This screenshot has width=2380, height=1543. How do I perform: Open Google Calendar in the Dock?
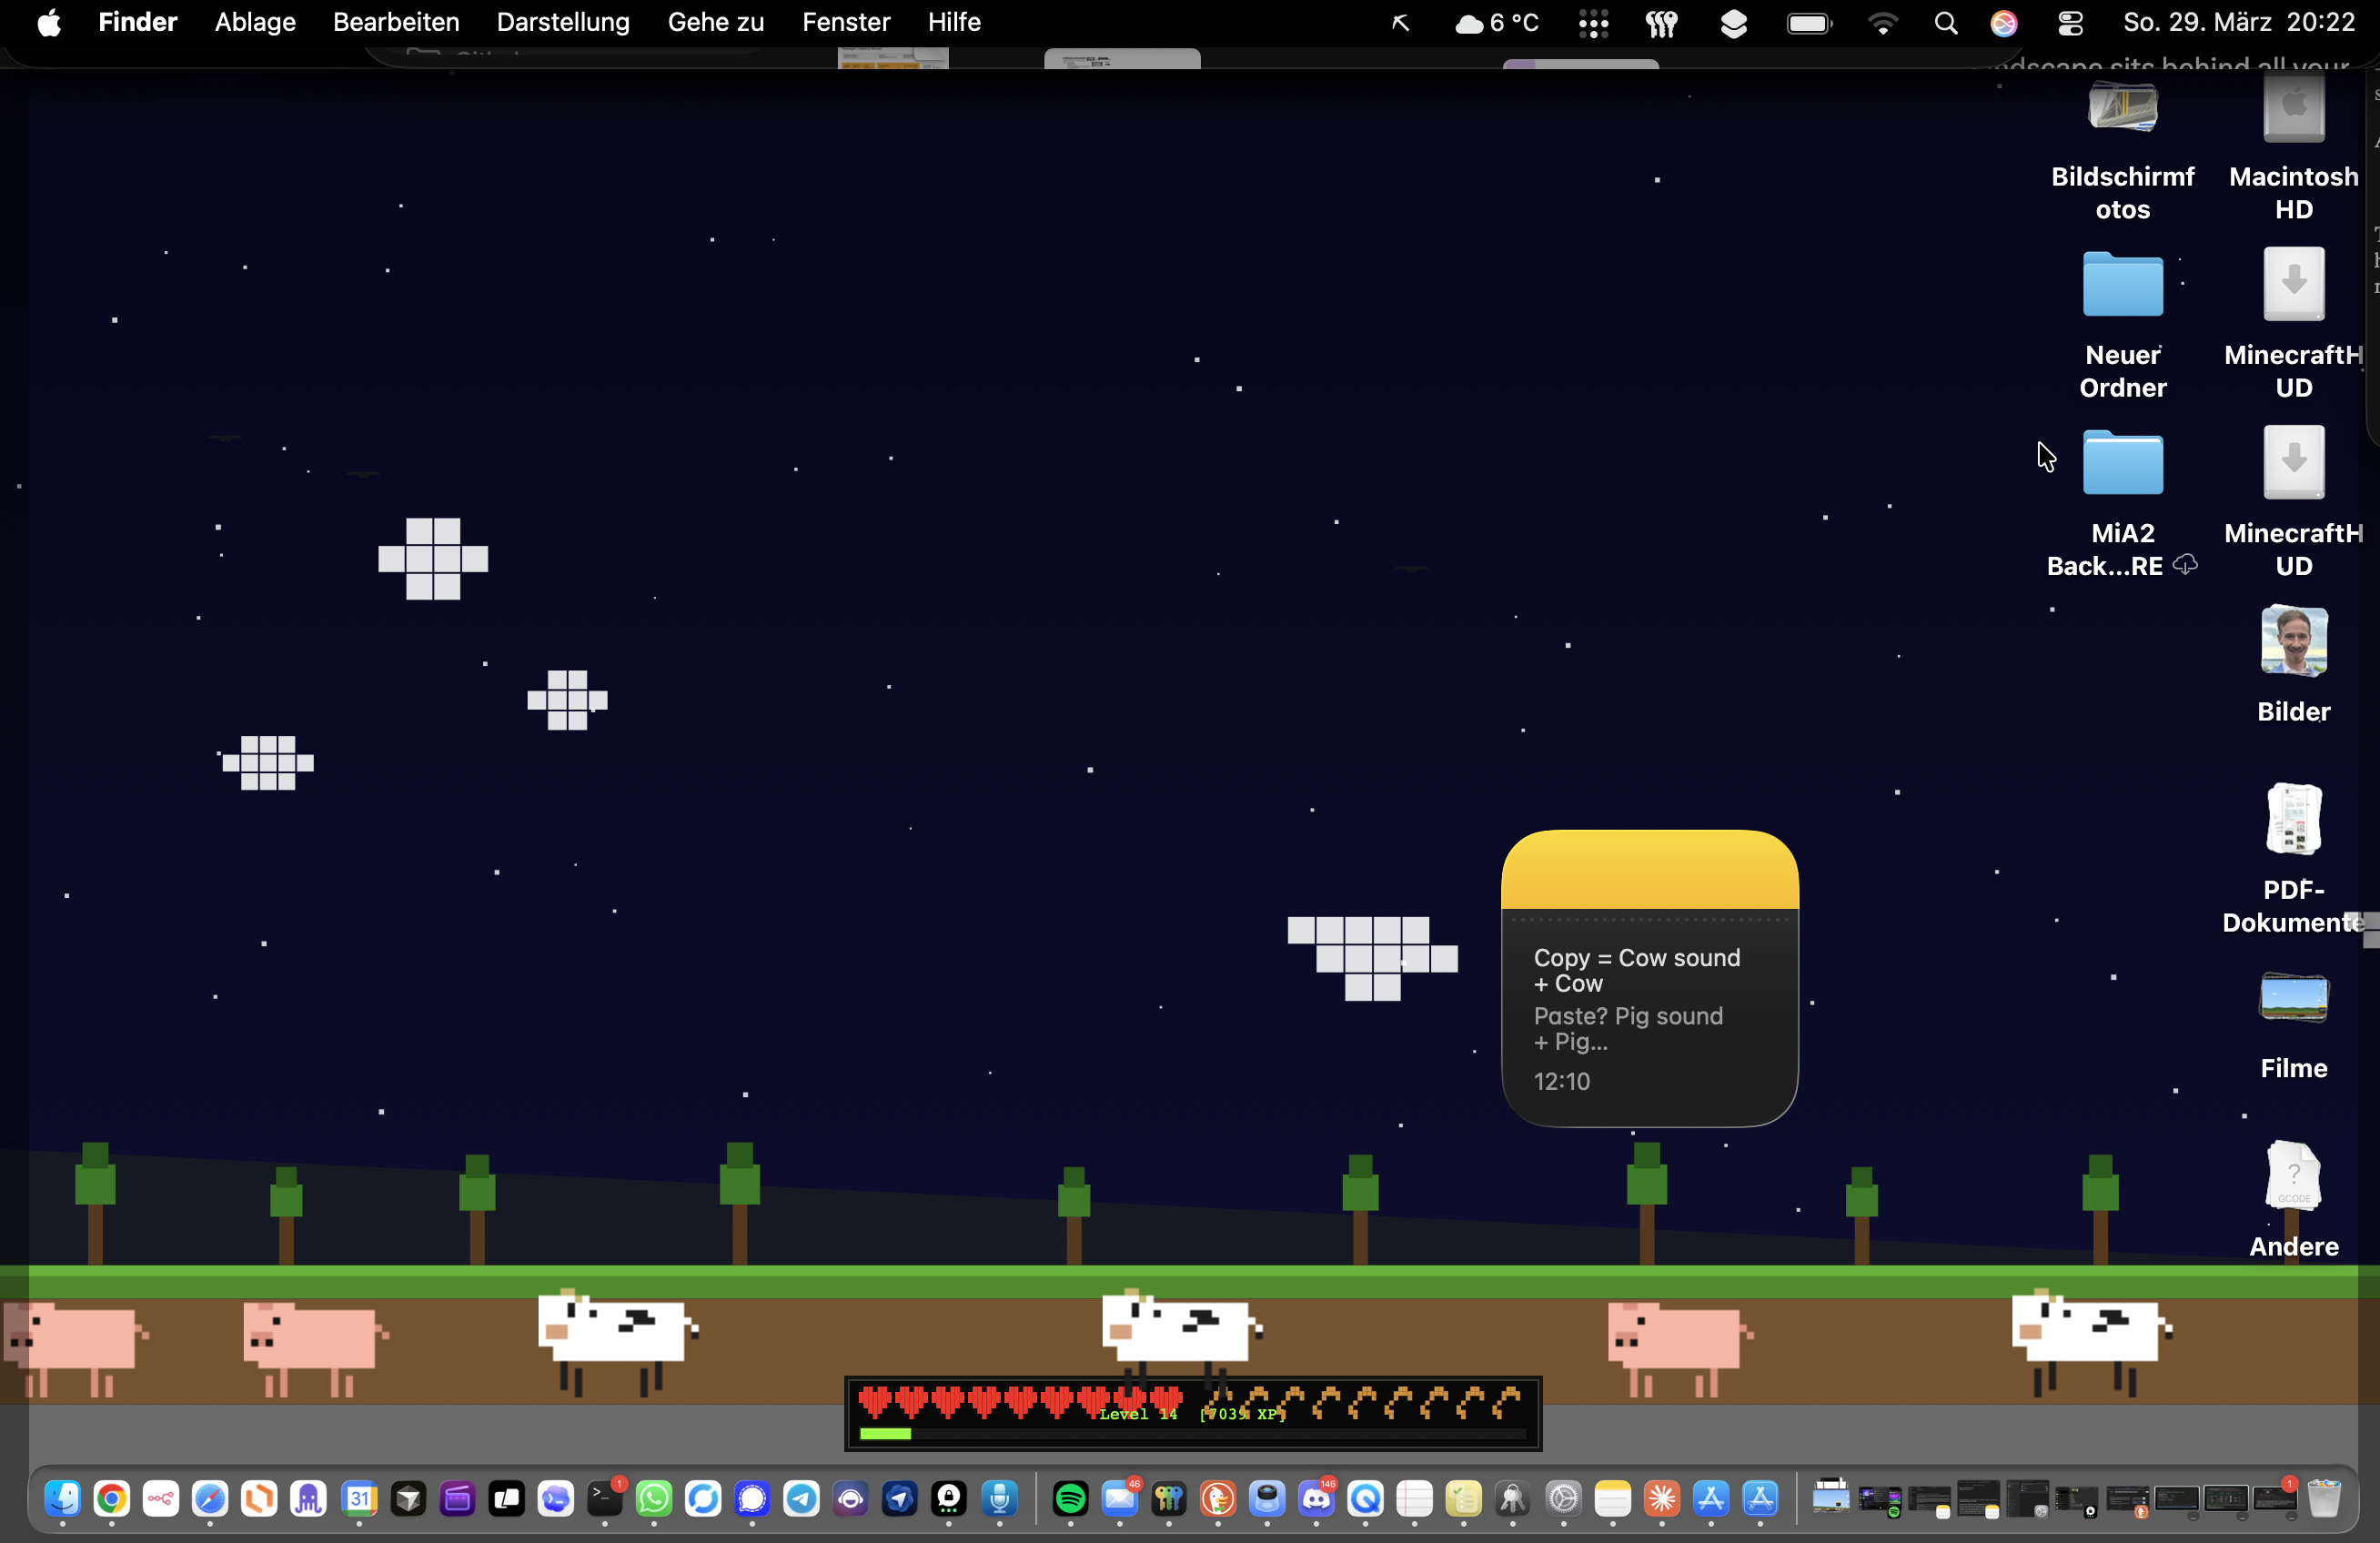[x=358, y=1498]
